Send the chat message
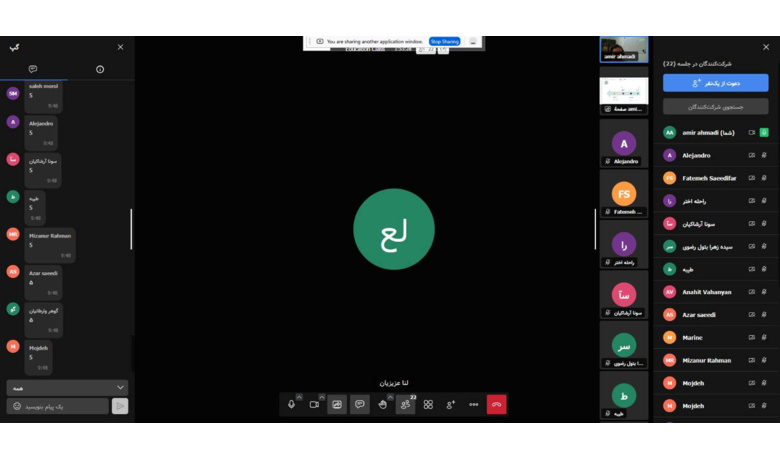The height and width of the screenshot is (460, 780). [120, 406]
